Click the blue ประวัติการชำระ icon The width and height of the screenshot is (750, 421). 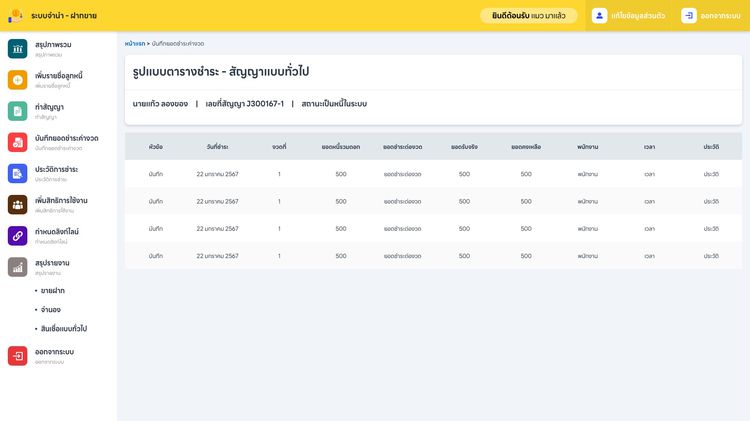(x=17, y=173)
